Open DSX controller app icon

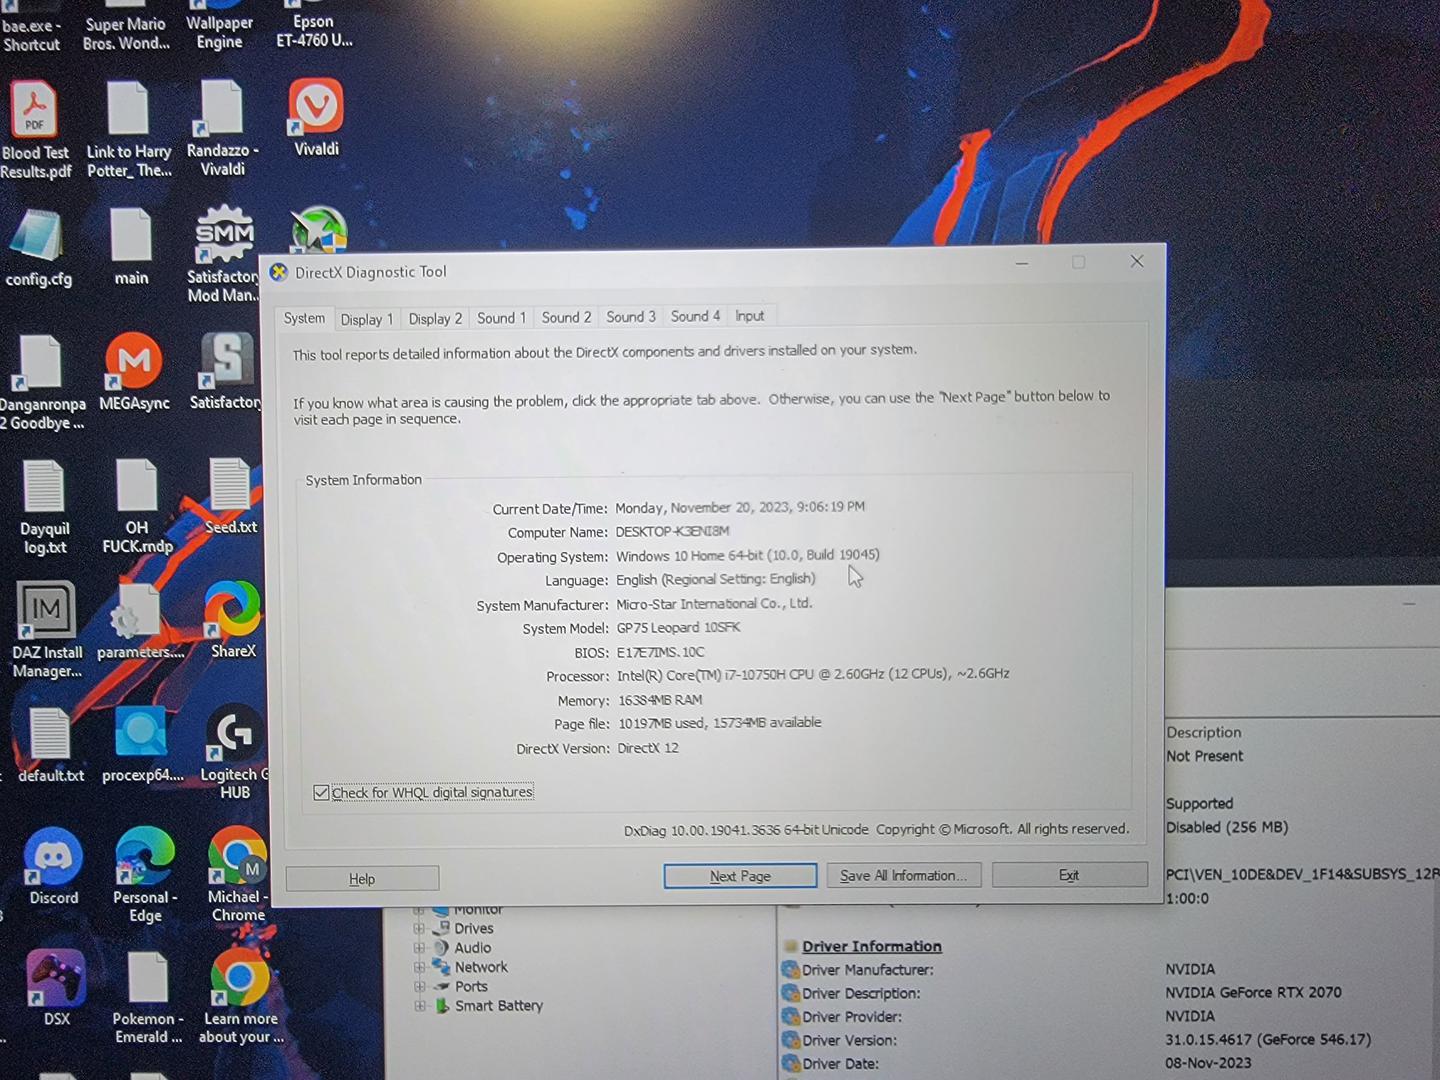click(56, 979)
